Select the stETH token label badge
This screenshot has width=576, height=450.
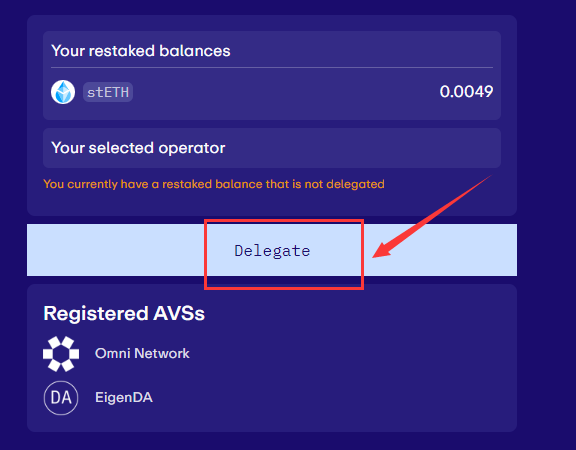pos(108,92)
